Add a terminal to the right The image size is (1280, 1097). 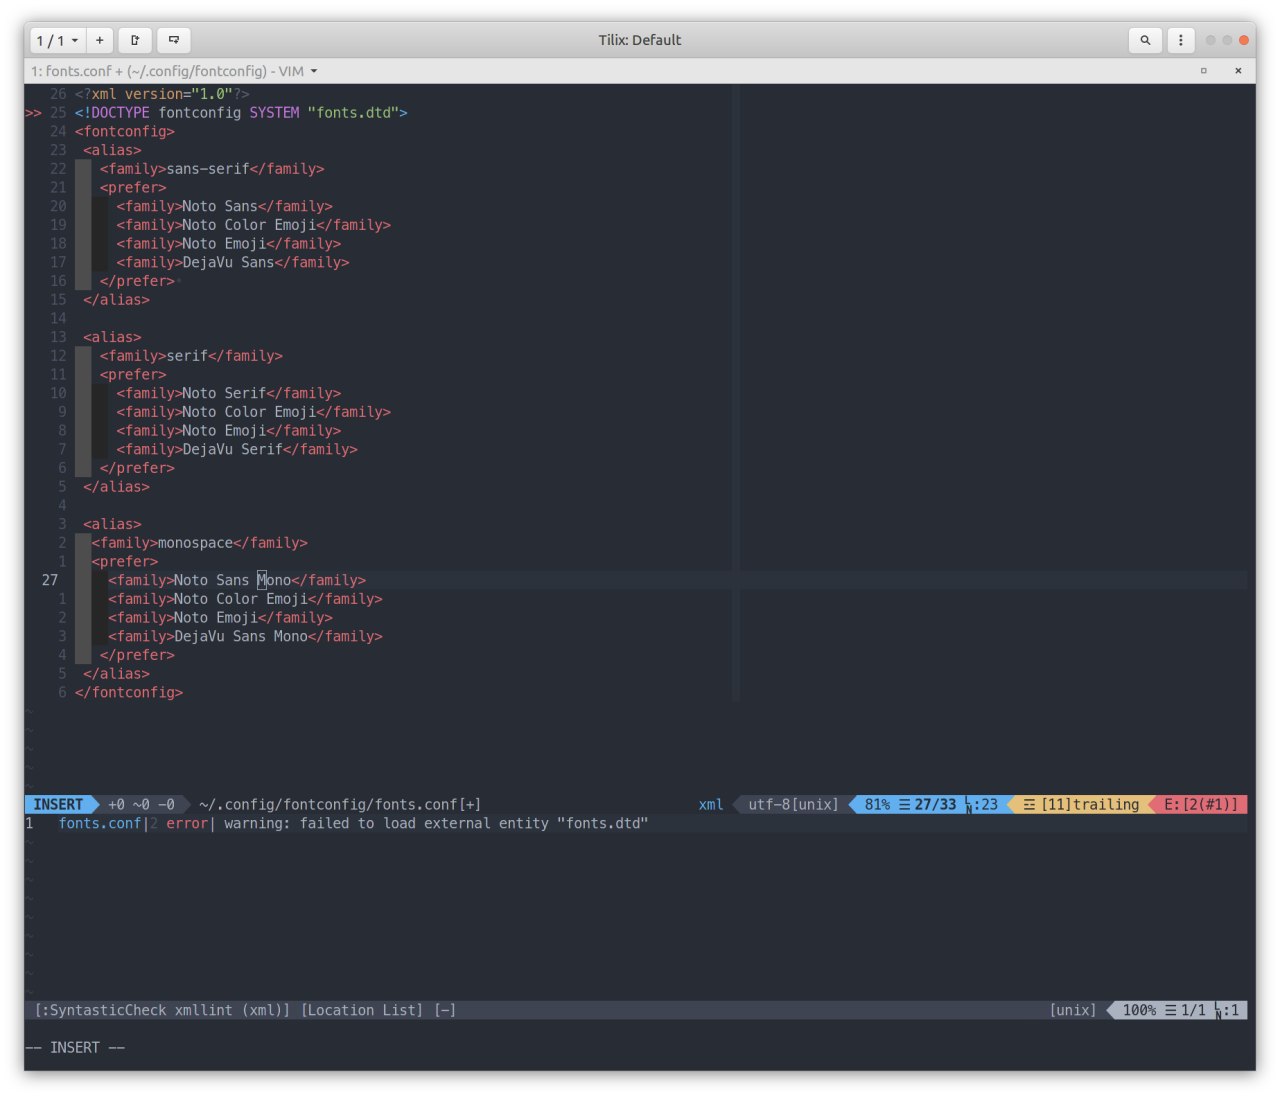click(x=135, y=40)
